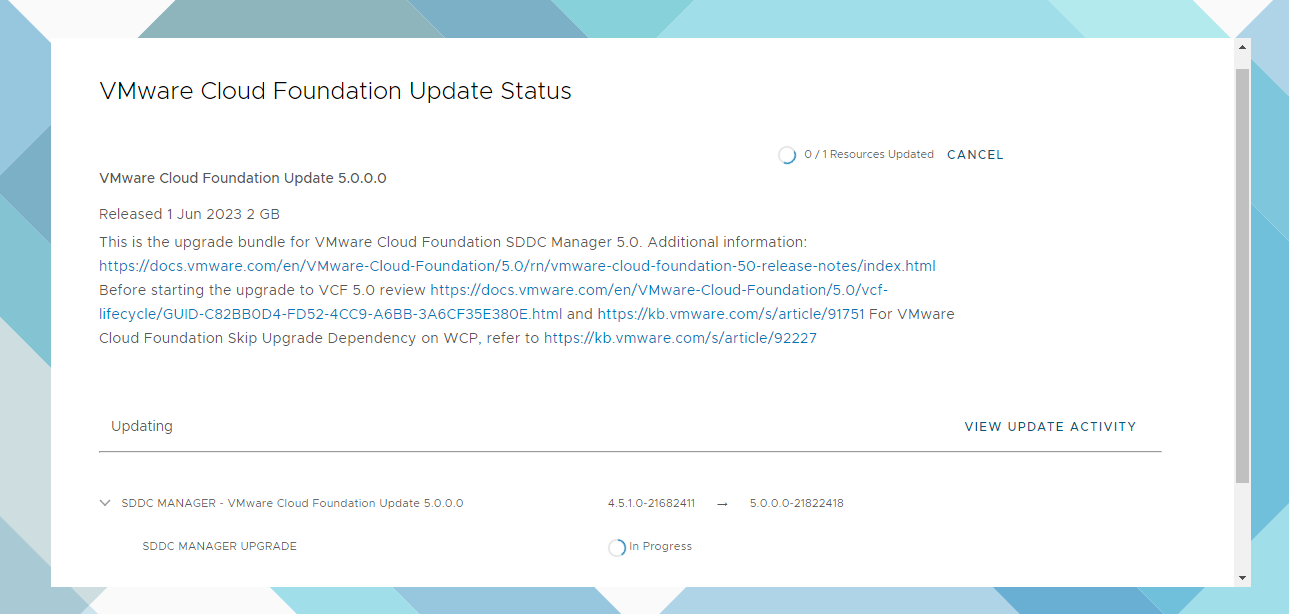Follow the kb article 92227 link
The image size is (1289, 614).
tap(680, 338)
